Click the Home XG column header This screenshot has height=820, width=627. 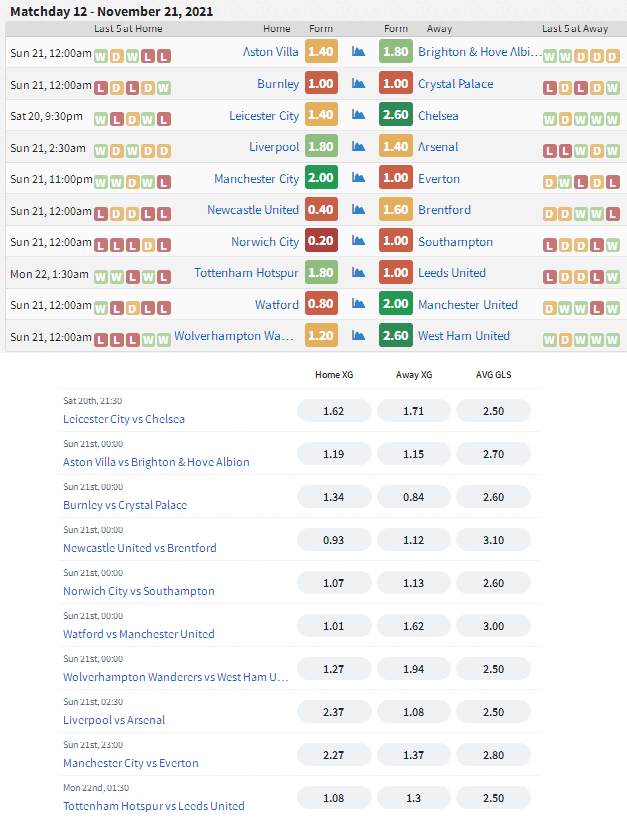[334, 374]
